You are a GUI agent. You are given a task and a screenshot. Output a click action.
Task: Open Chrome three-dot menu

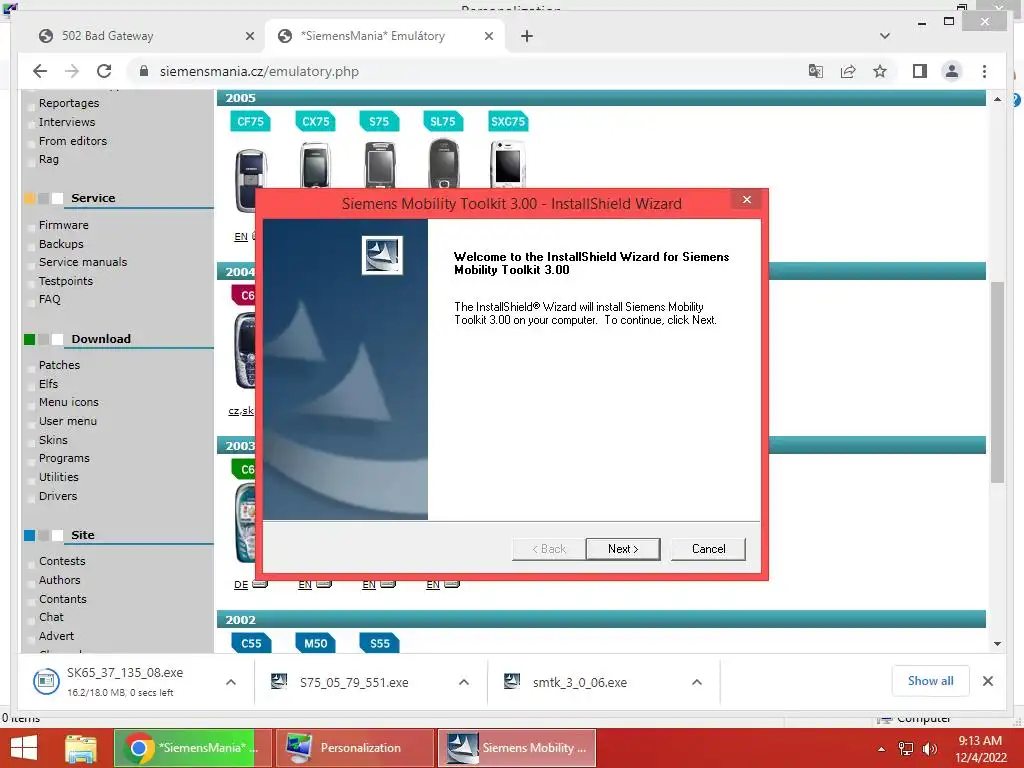(984, 71)
